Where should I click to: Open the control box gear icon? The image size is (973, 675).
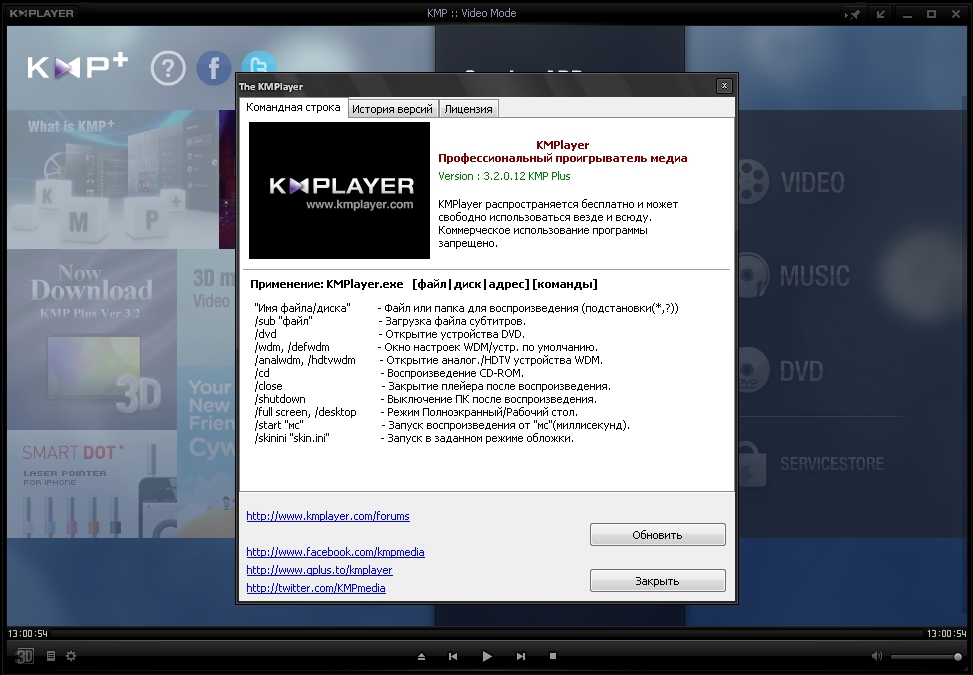click(71, 656)
